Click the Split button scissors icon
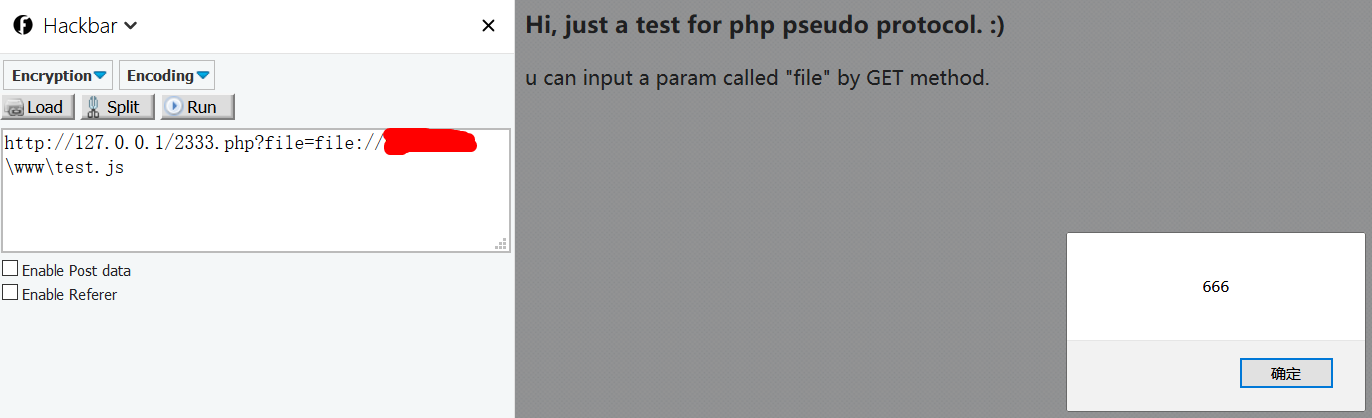 pos(92,107)
